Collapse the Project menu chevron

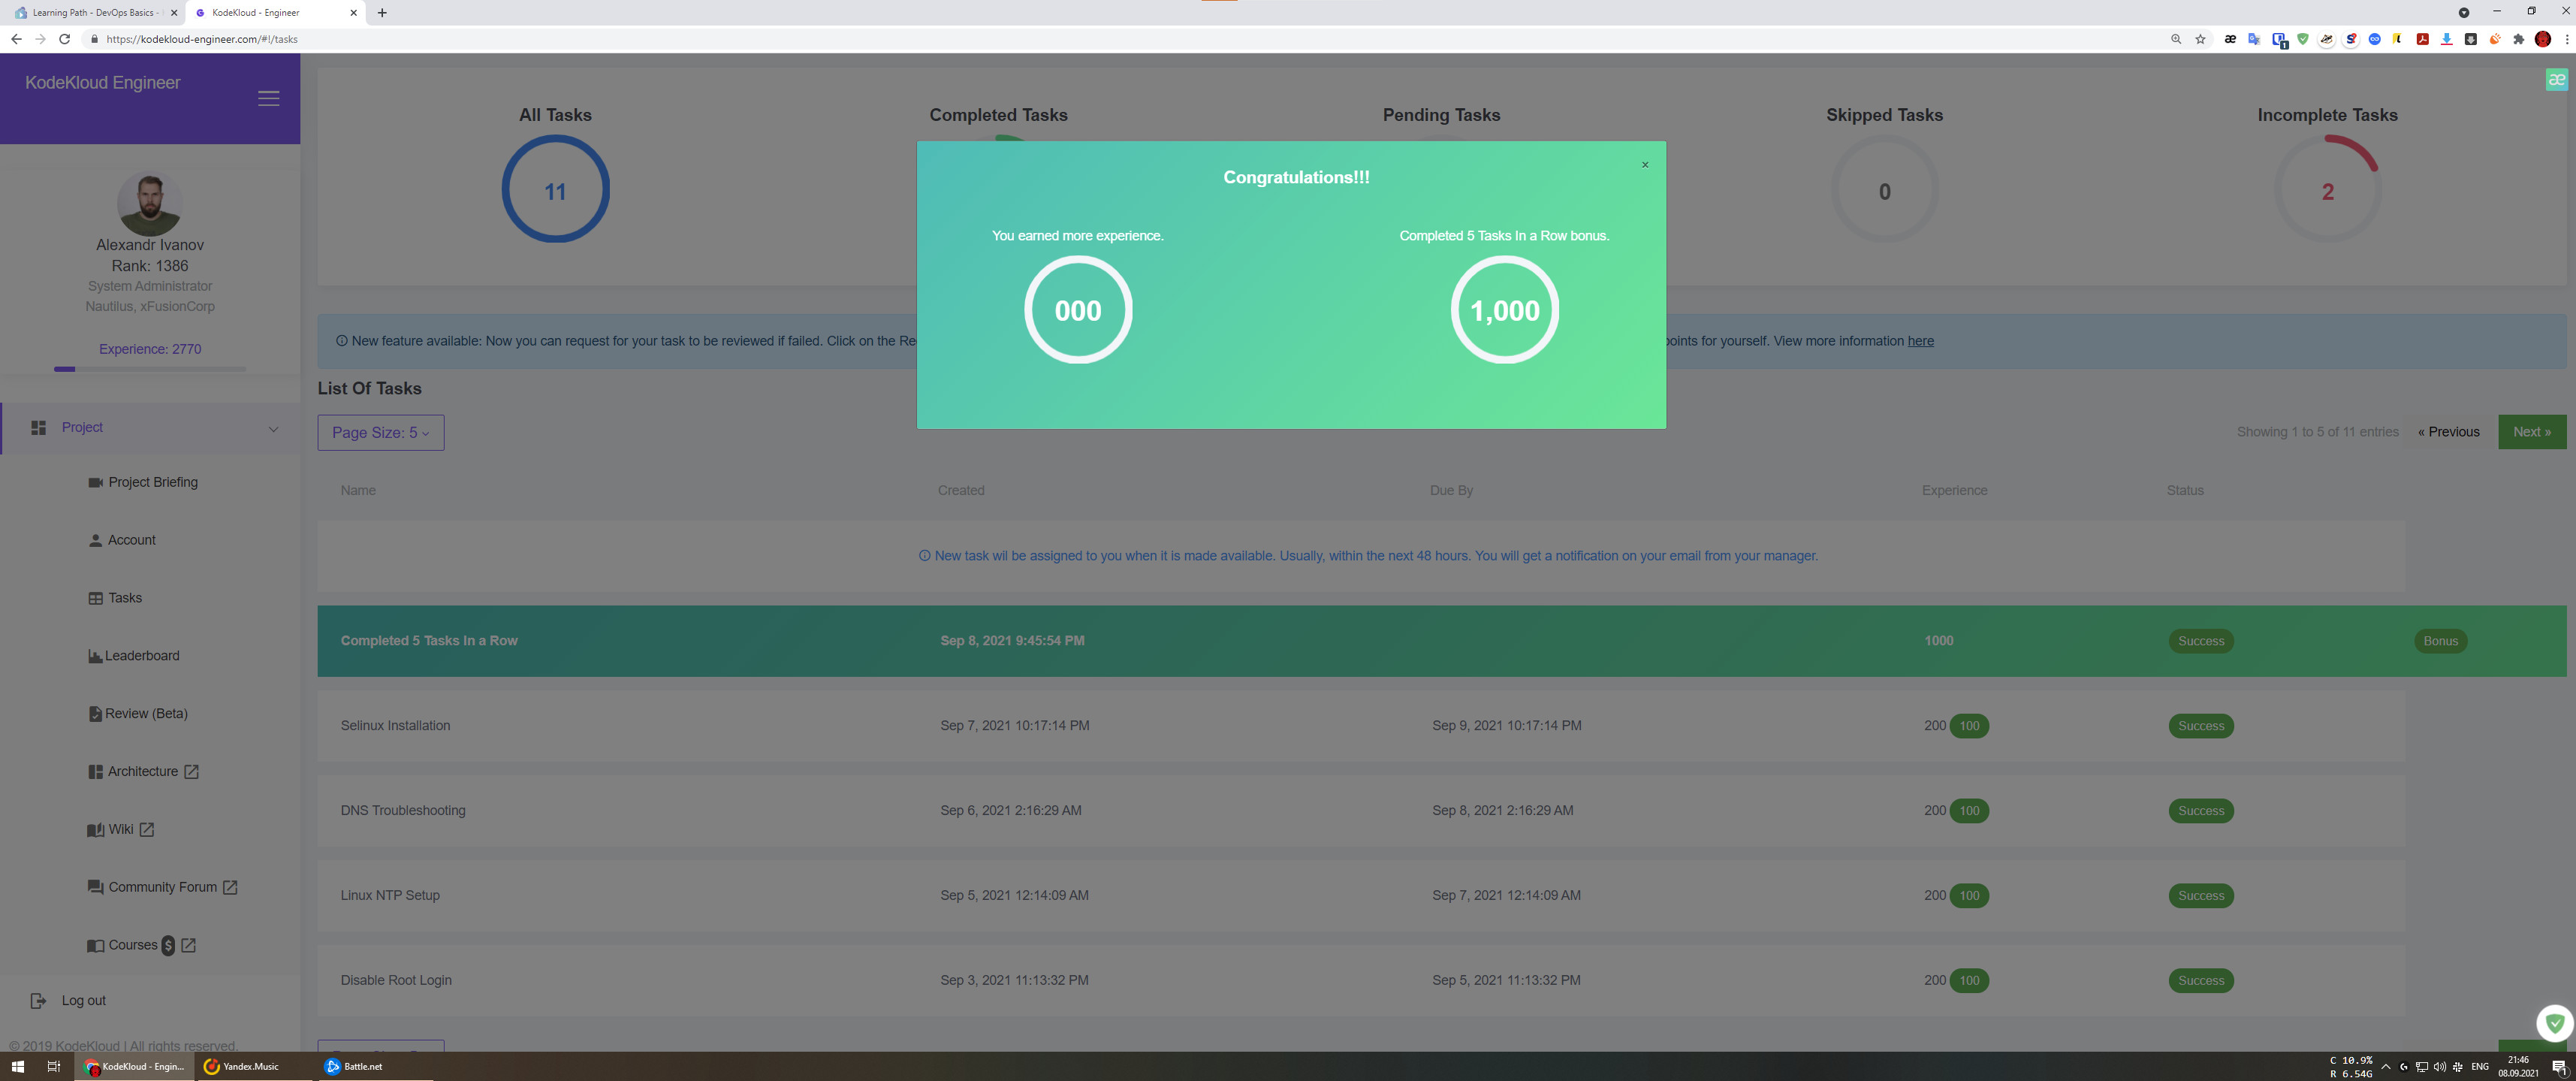click(x=273, y=429)
